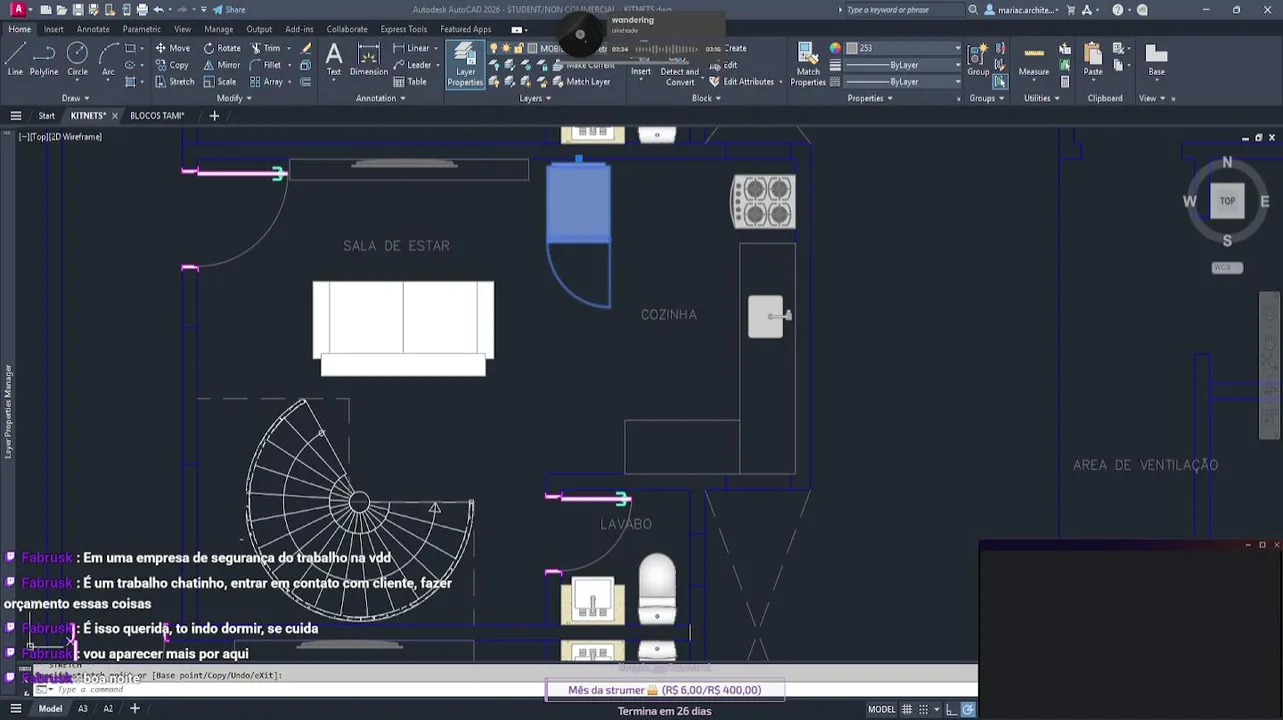Viewport: 1283px width, 720px height.
Task: Click the Trim tool
Action: pyautogui.click(x=265, y=48)
